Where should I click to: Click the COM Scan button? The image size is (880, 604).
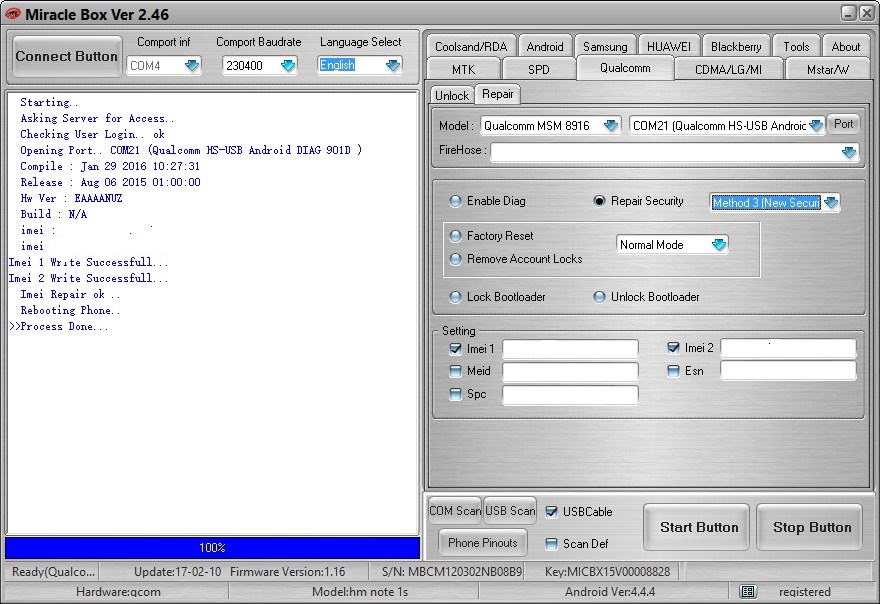[455, 511]
